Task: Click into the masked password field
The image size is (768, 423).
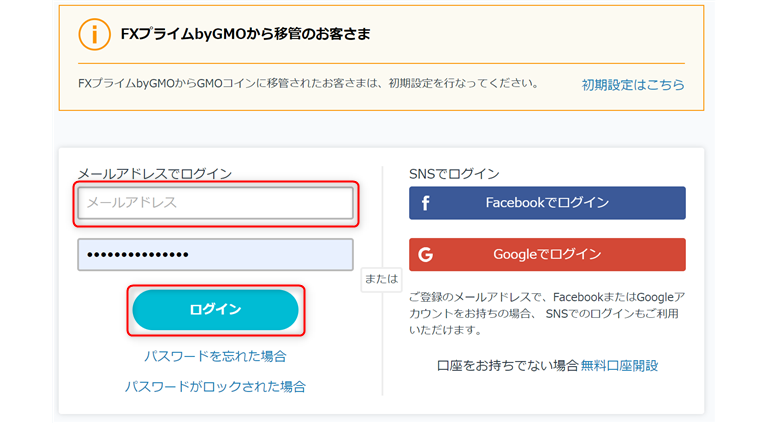Action: pyautogui.click(x=215, y=255)
